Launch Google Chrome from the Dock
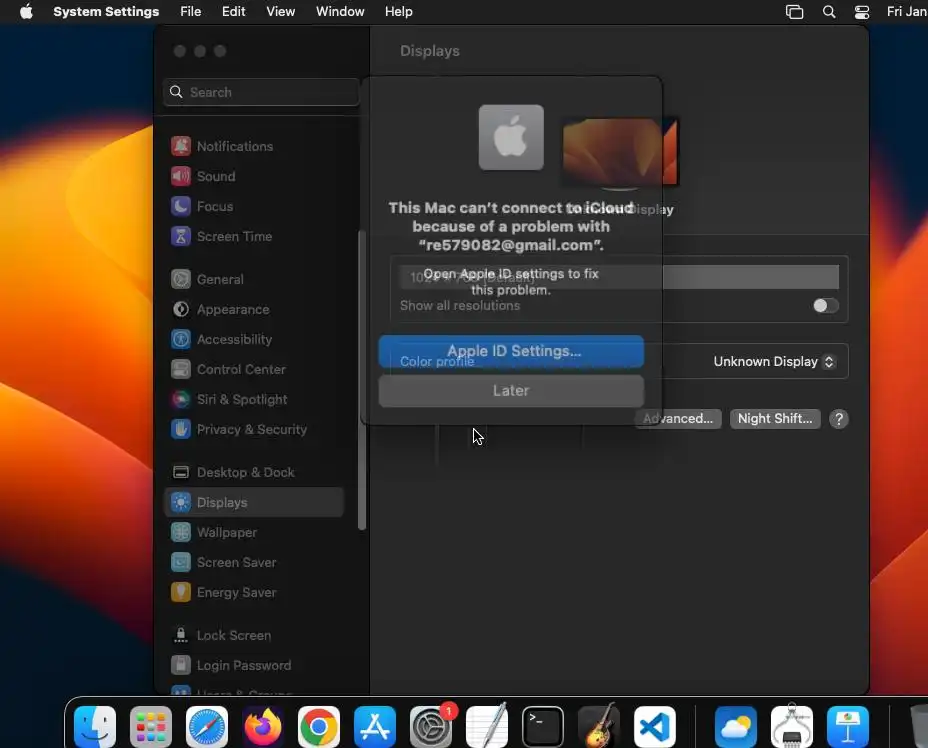Viewport: 928px width, 748px height. [x=318, y=726]
